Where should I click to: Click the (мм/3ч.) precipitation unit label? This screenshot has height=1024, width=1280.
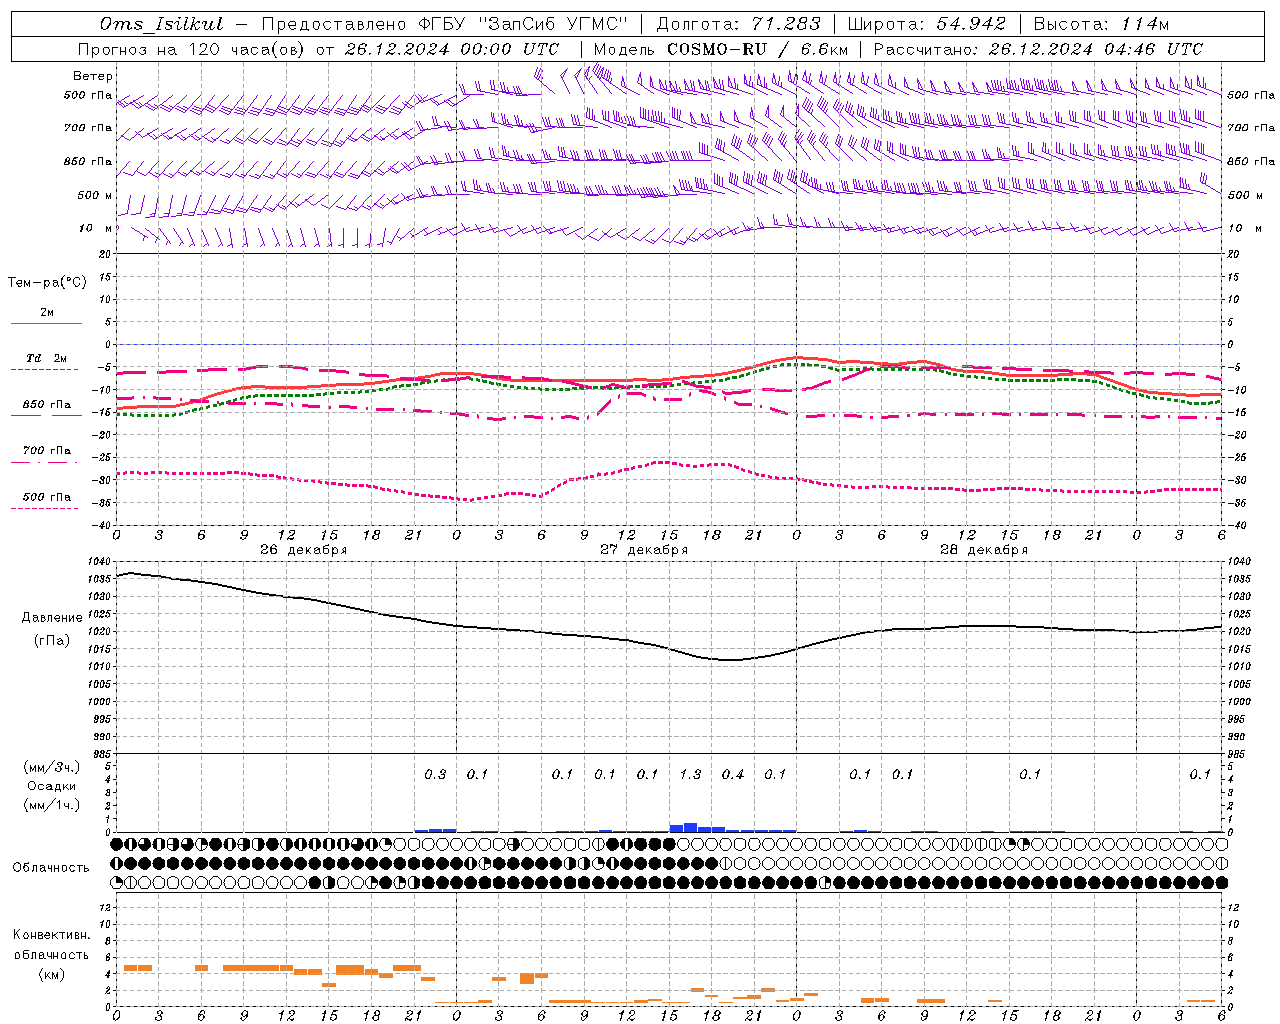coord(52,767)
